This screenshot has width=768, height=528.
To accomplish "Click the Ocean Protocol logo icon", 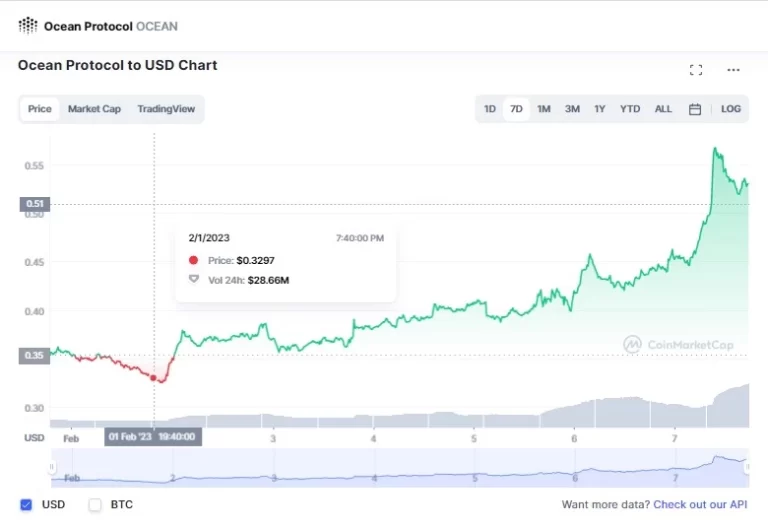I will [28, 26].
